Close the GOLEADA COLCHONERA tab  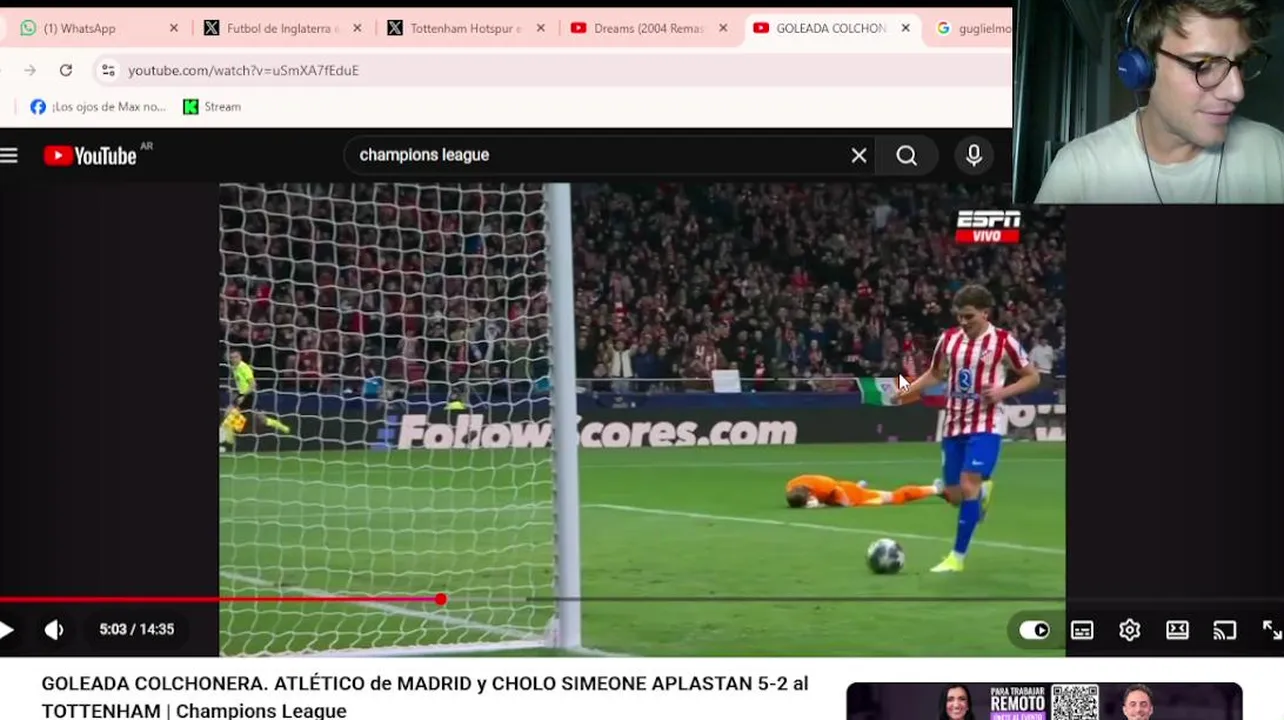tap(906, 28)
